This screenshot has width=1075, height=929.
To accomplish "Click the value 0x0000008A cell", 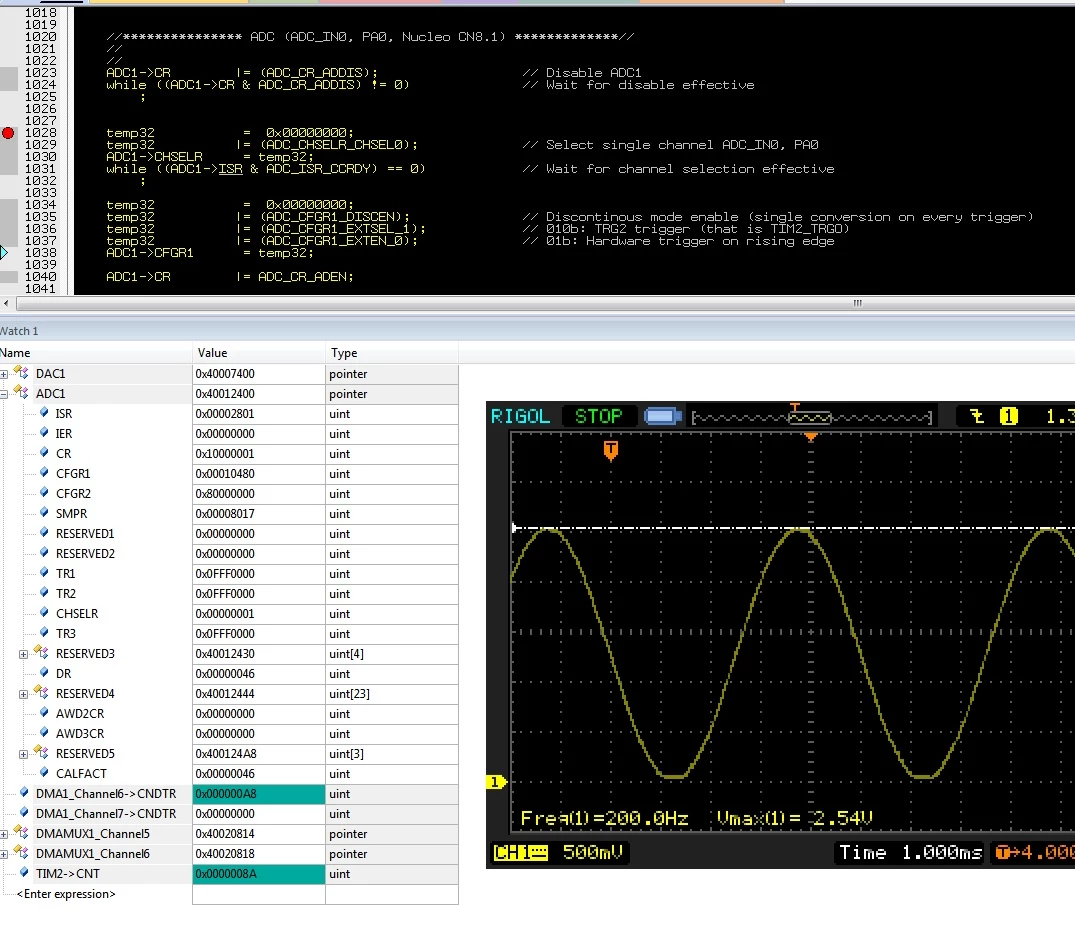I will click(258, 874).
